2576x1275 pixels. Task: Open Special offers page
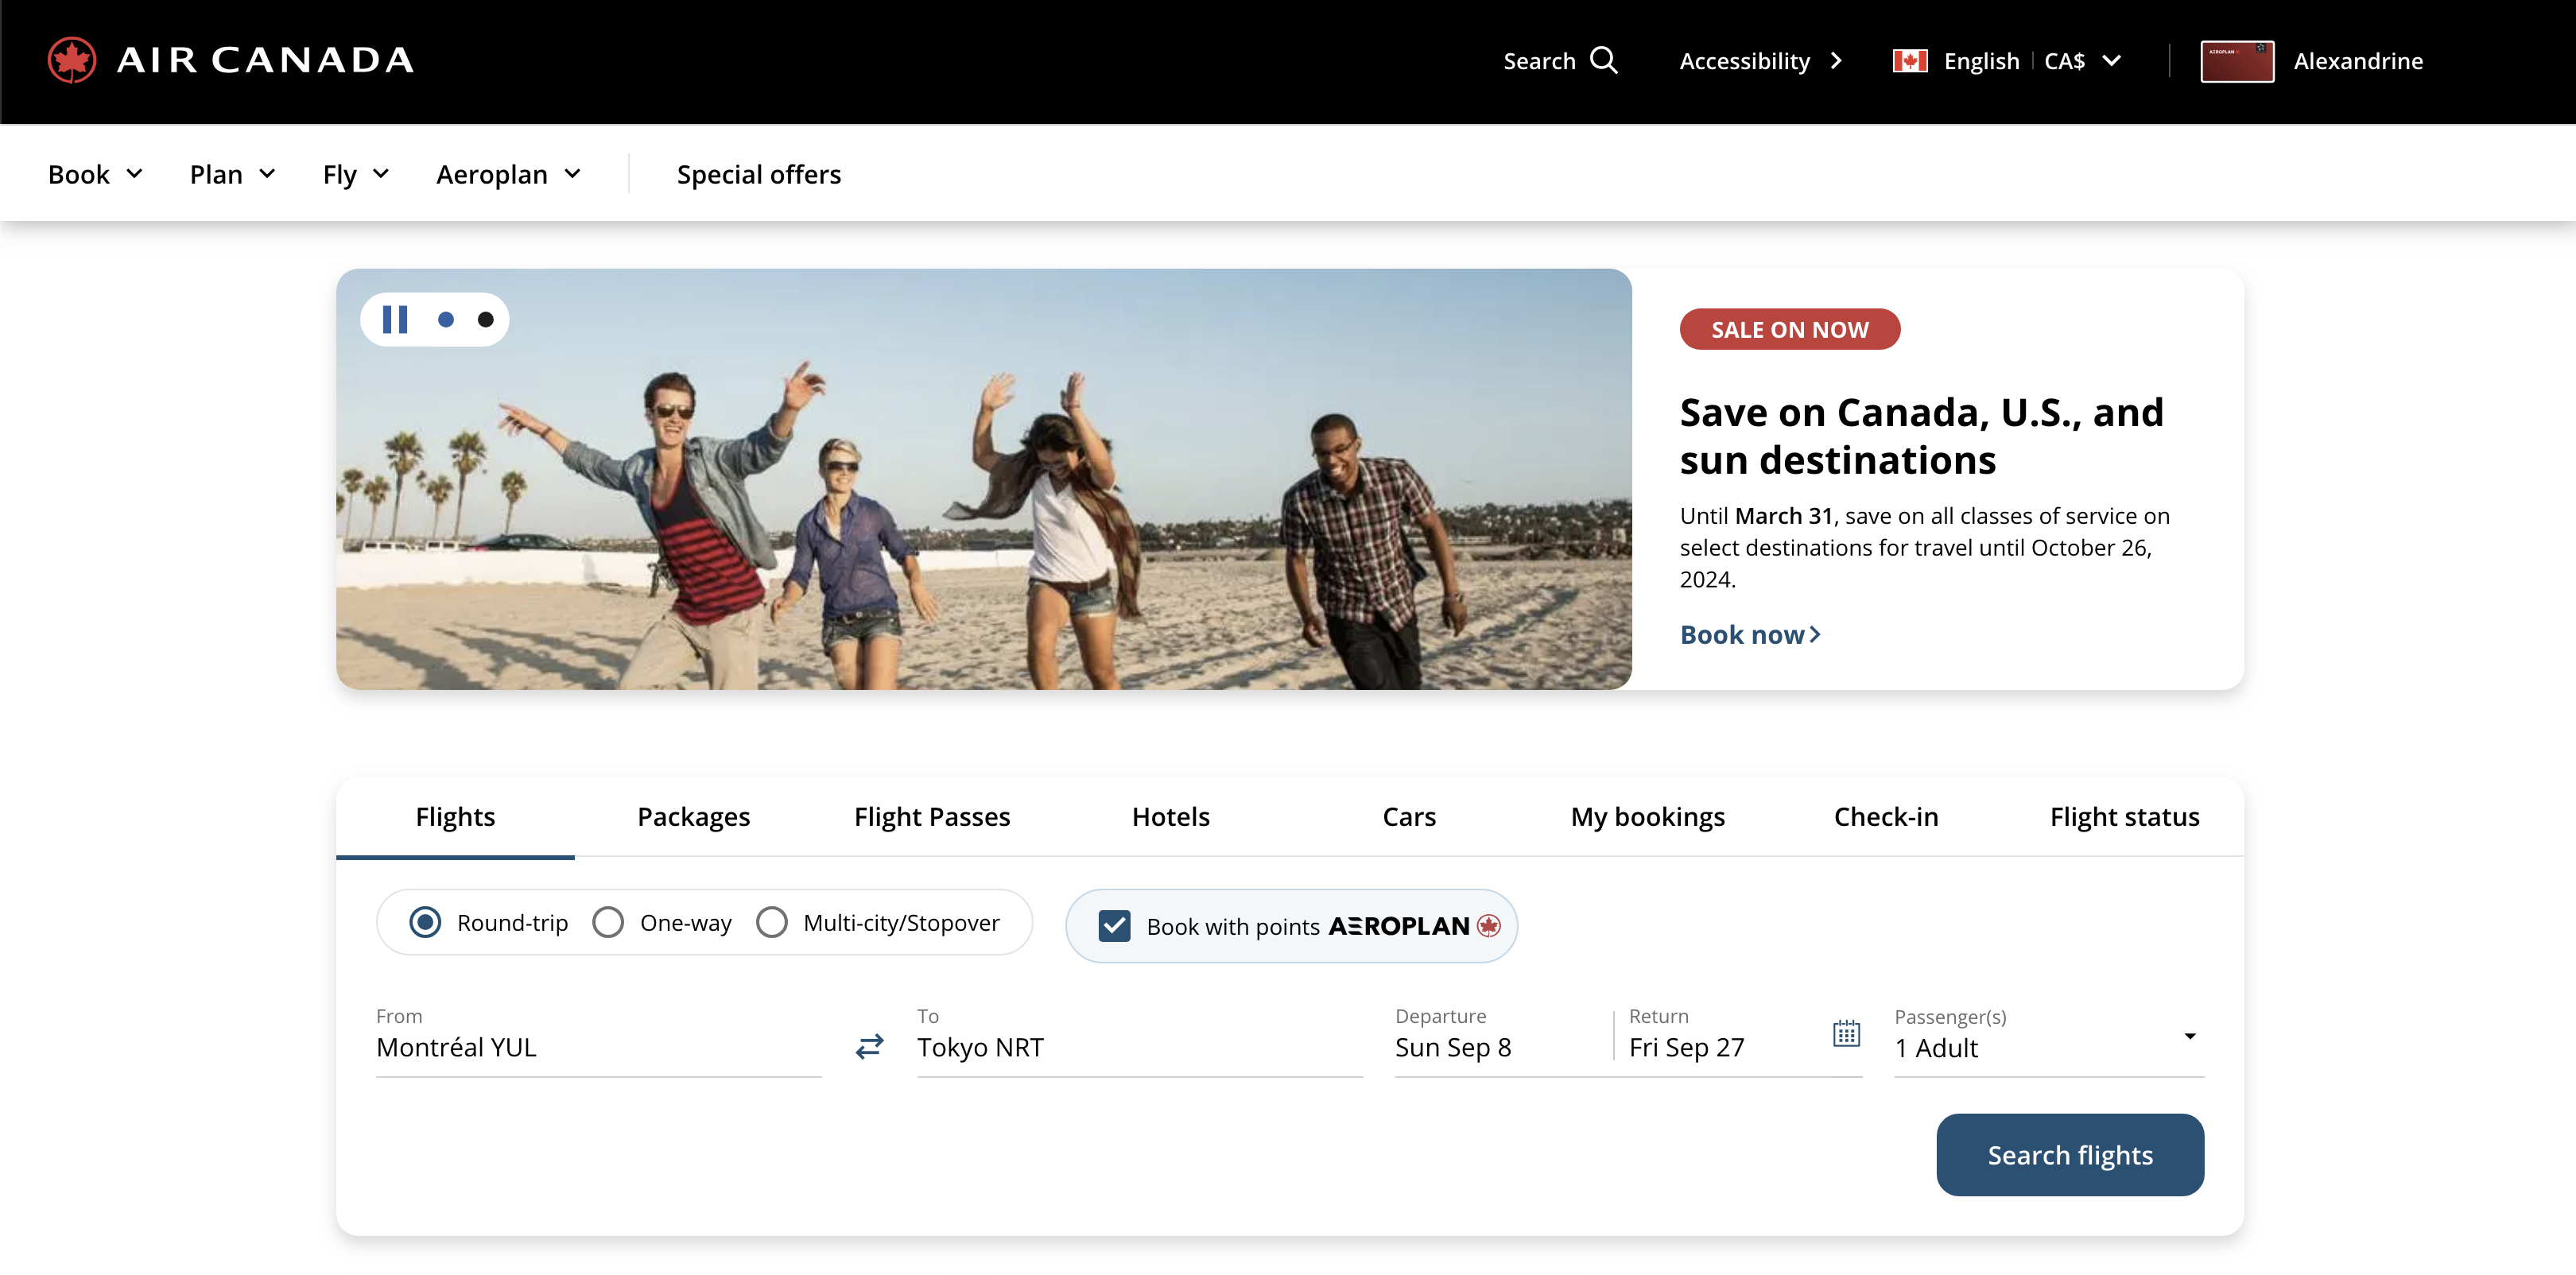pyautogui.click(x=759, y=174)
